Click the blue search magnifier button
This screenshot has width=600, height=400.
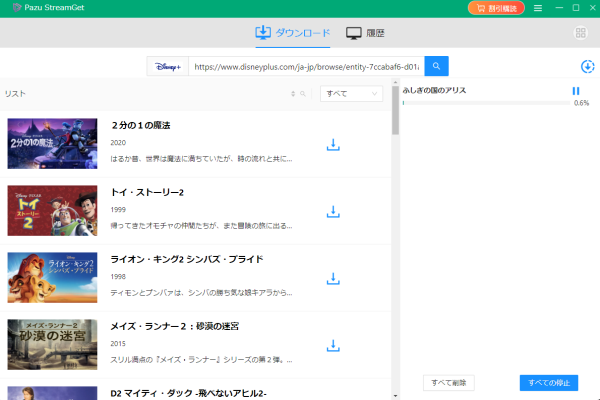click(436, 66)
